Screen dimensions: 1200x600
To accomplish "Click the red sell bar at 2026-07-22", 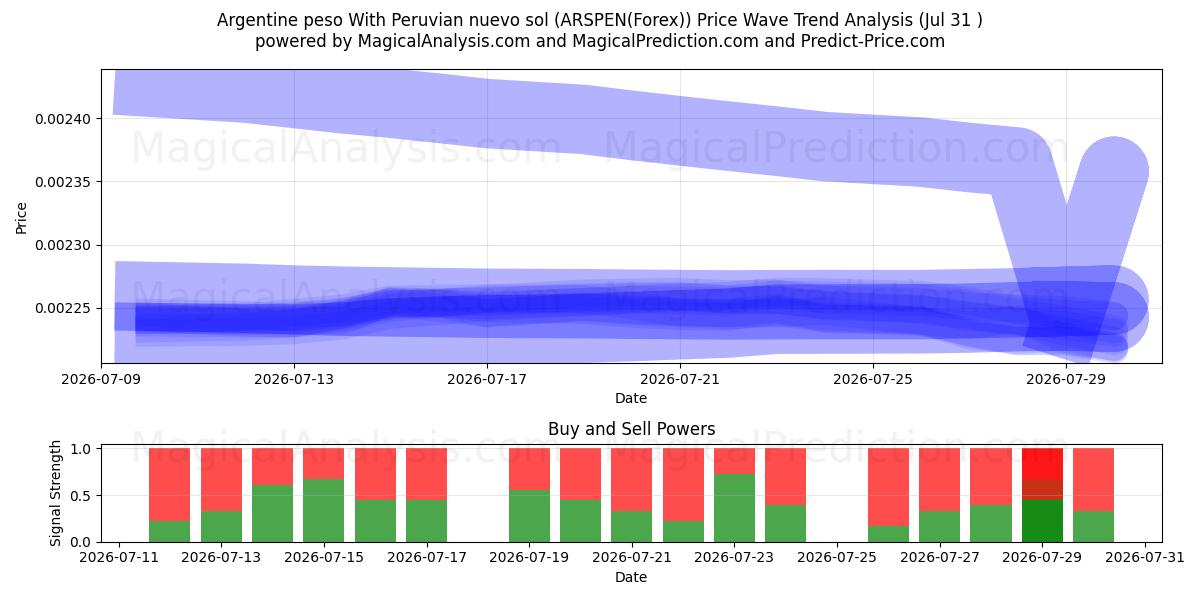I will 683,485.
